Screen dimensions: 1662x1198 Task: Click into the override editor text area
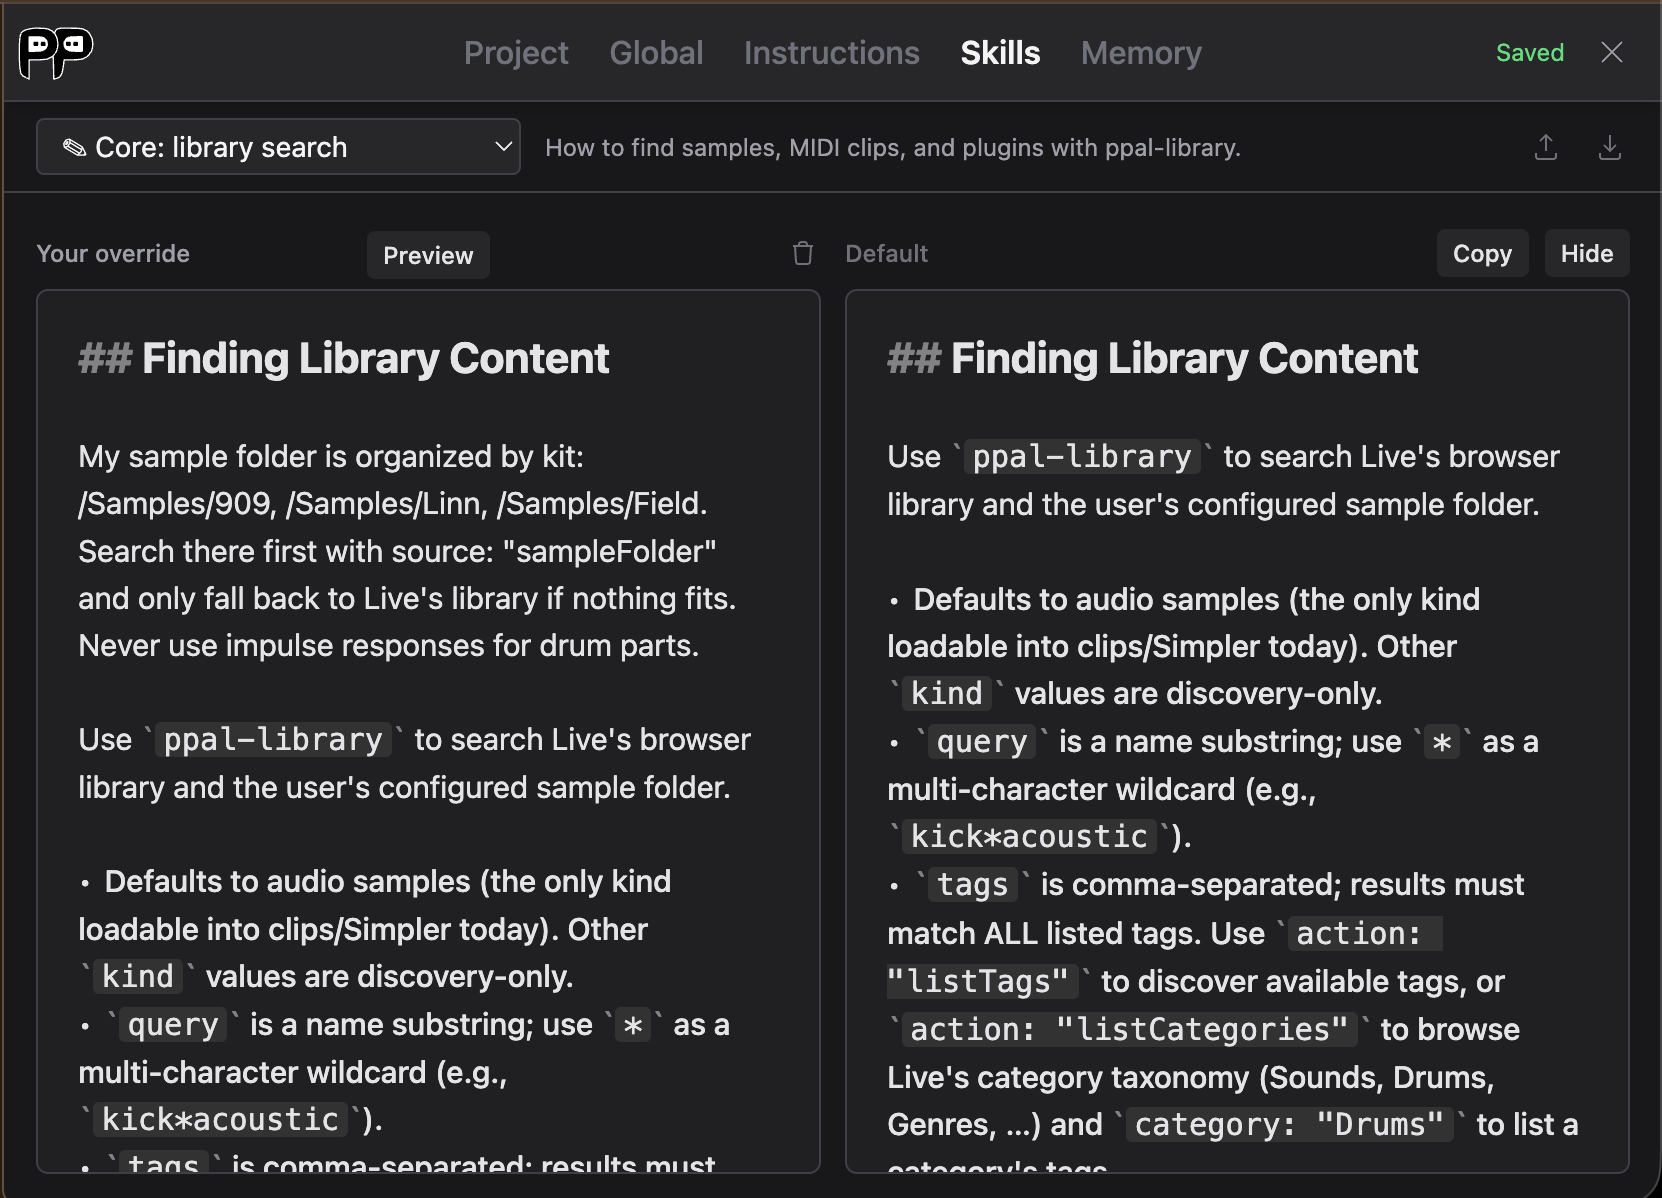coord(428,731)
